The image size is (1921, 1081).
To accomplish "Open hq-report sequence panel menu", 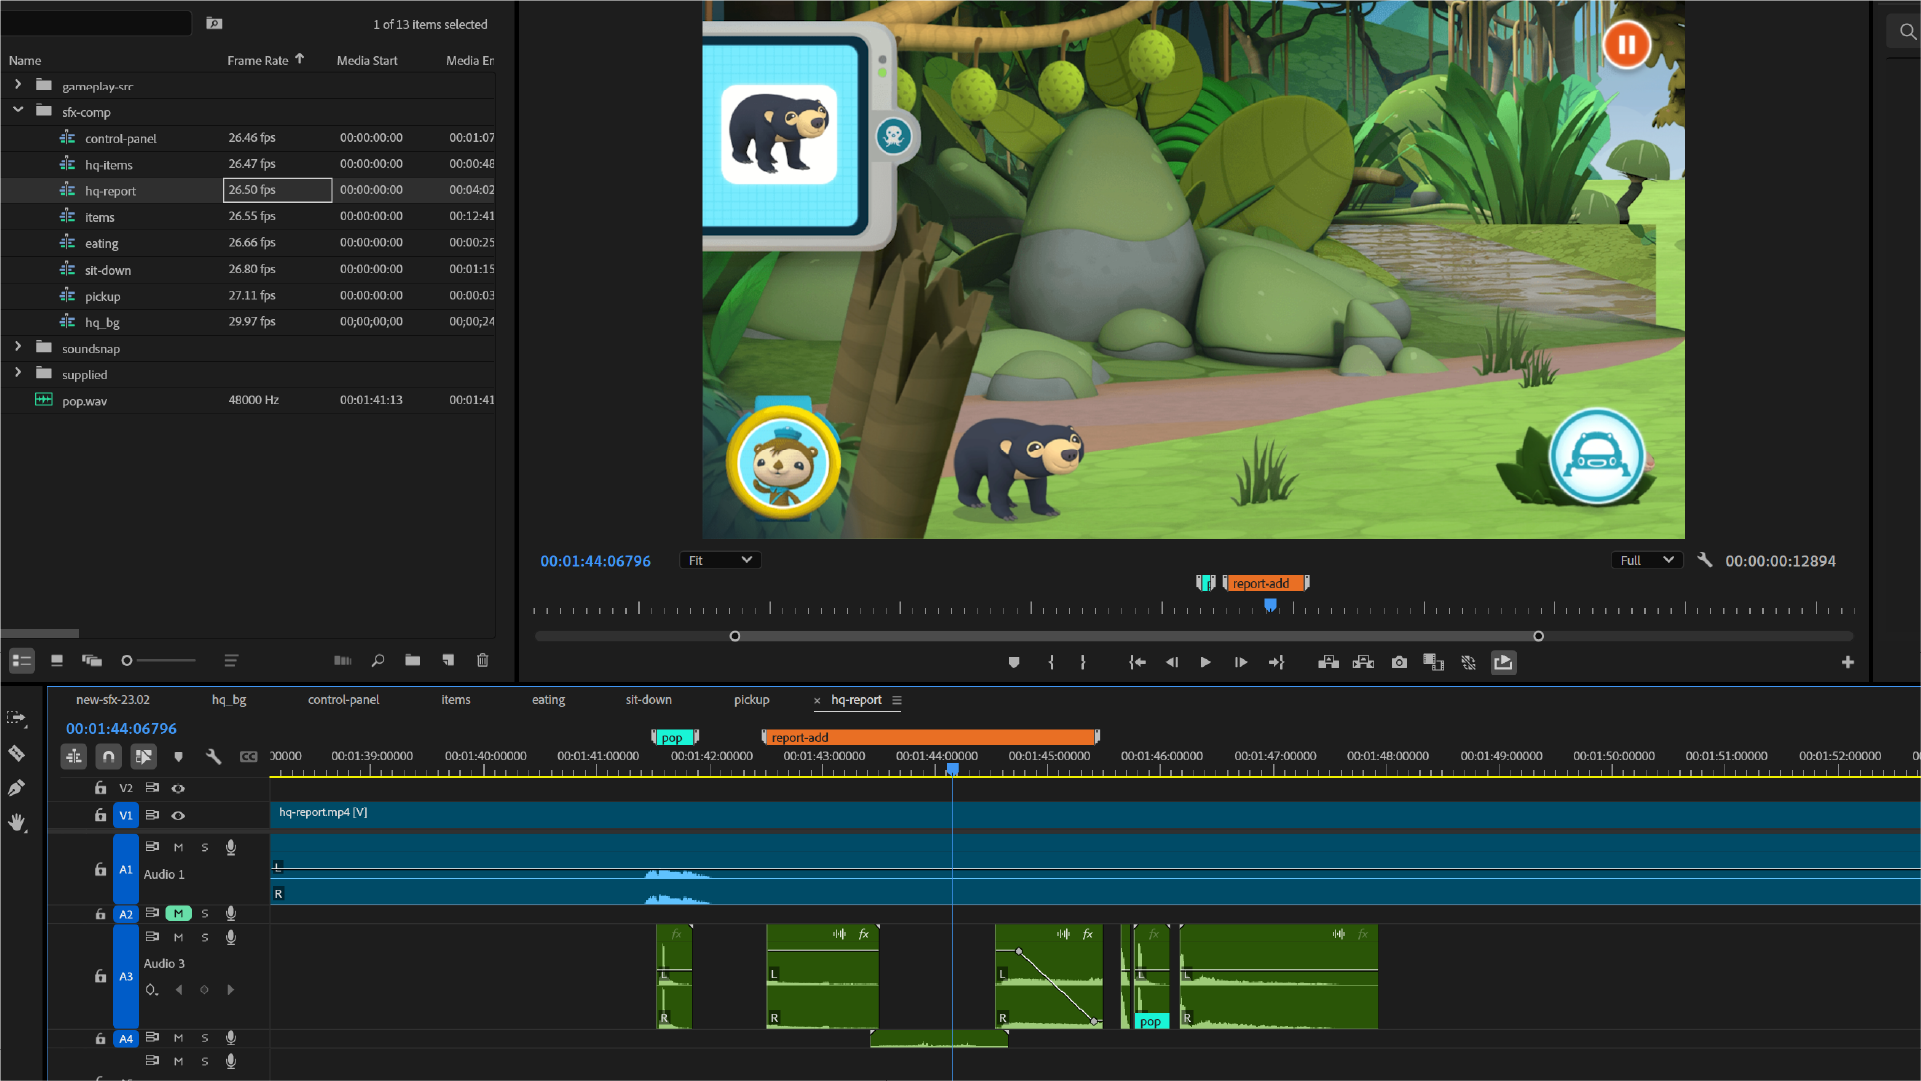I will point(897,700).
